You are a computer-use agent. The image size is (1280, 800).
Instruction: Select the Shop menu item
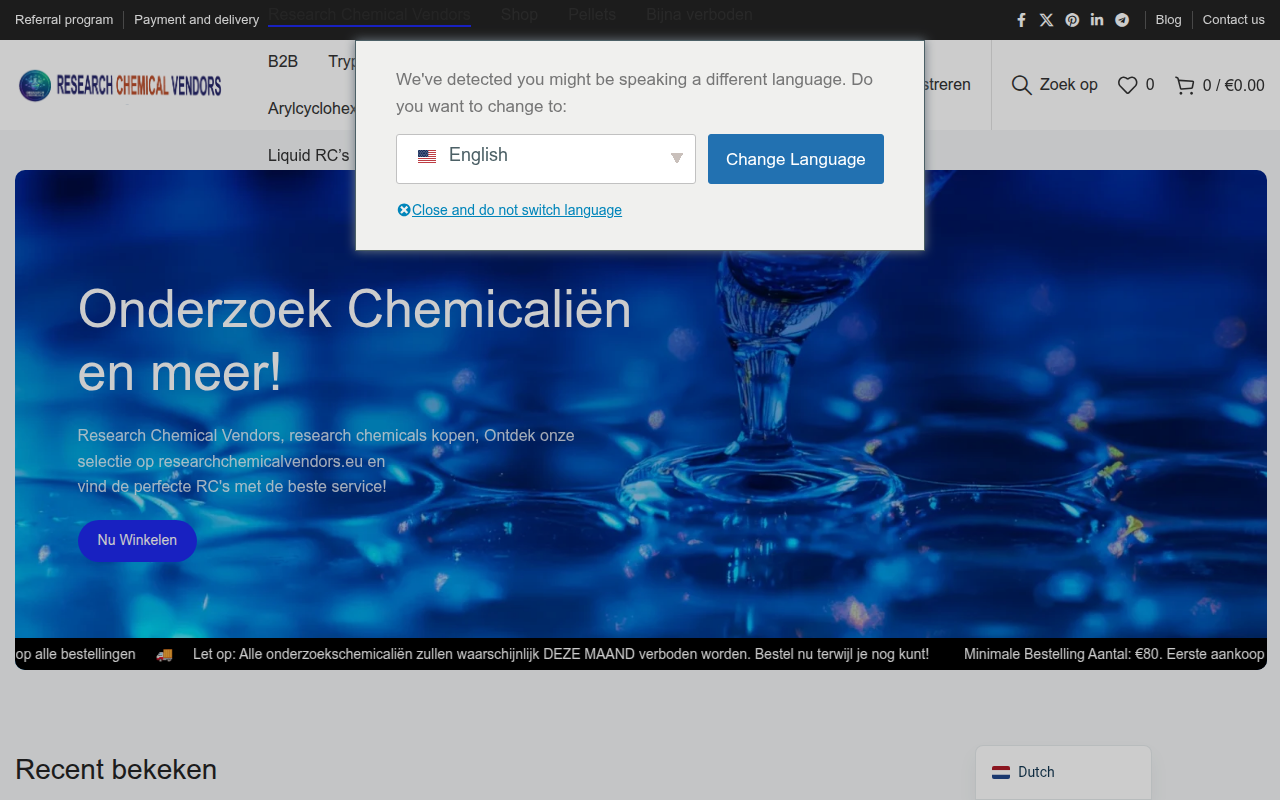519,15
